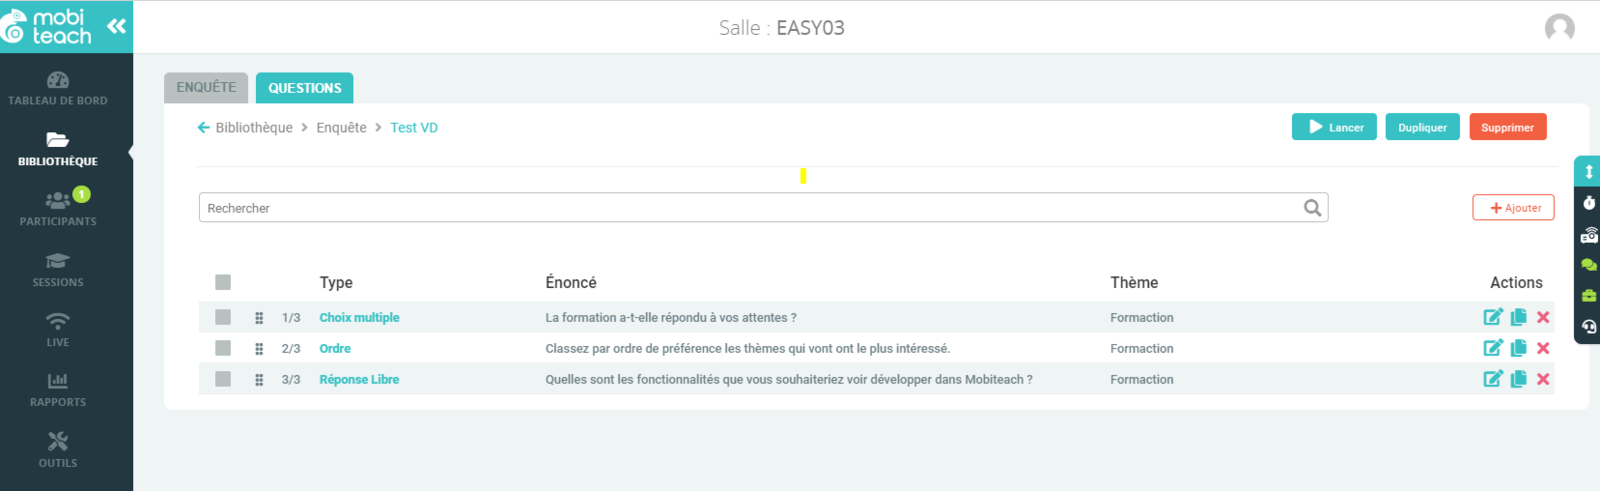Click the green participants badge showing 1
This screenshot has height=491, width=1600.
click(82, 194)
